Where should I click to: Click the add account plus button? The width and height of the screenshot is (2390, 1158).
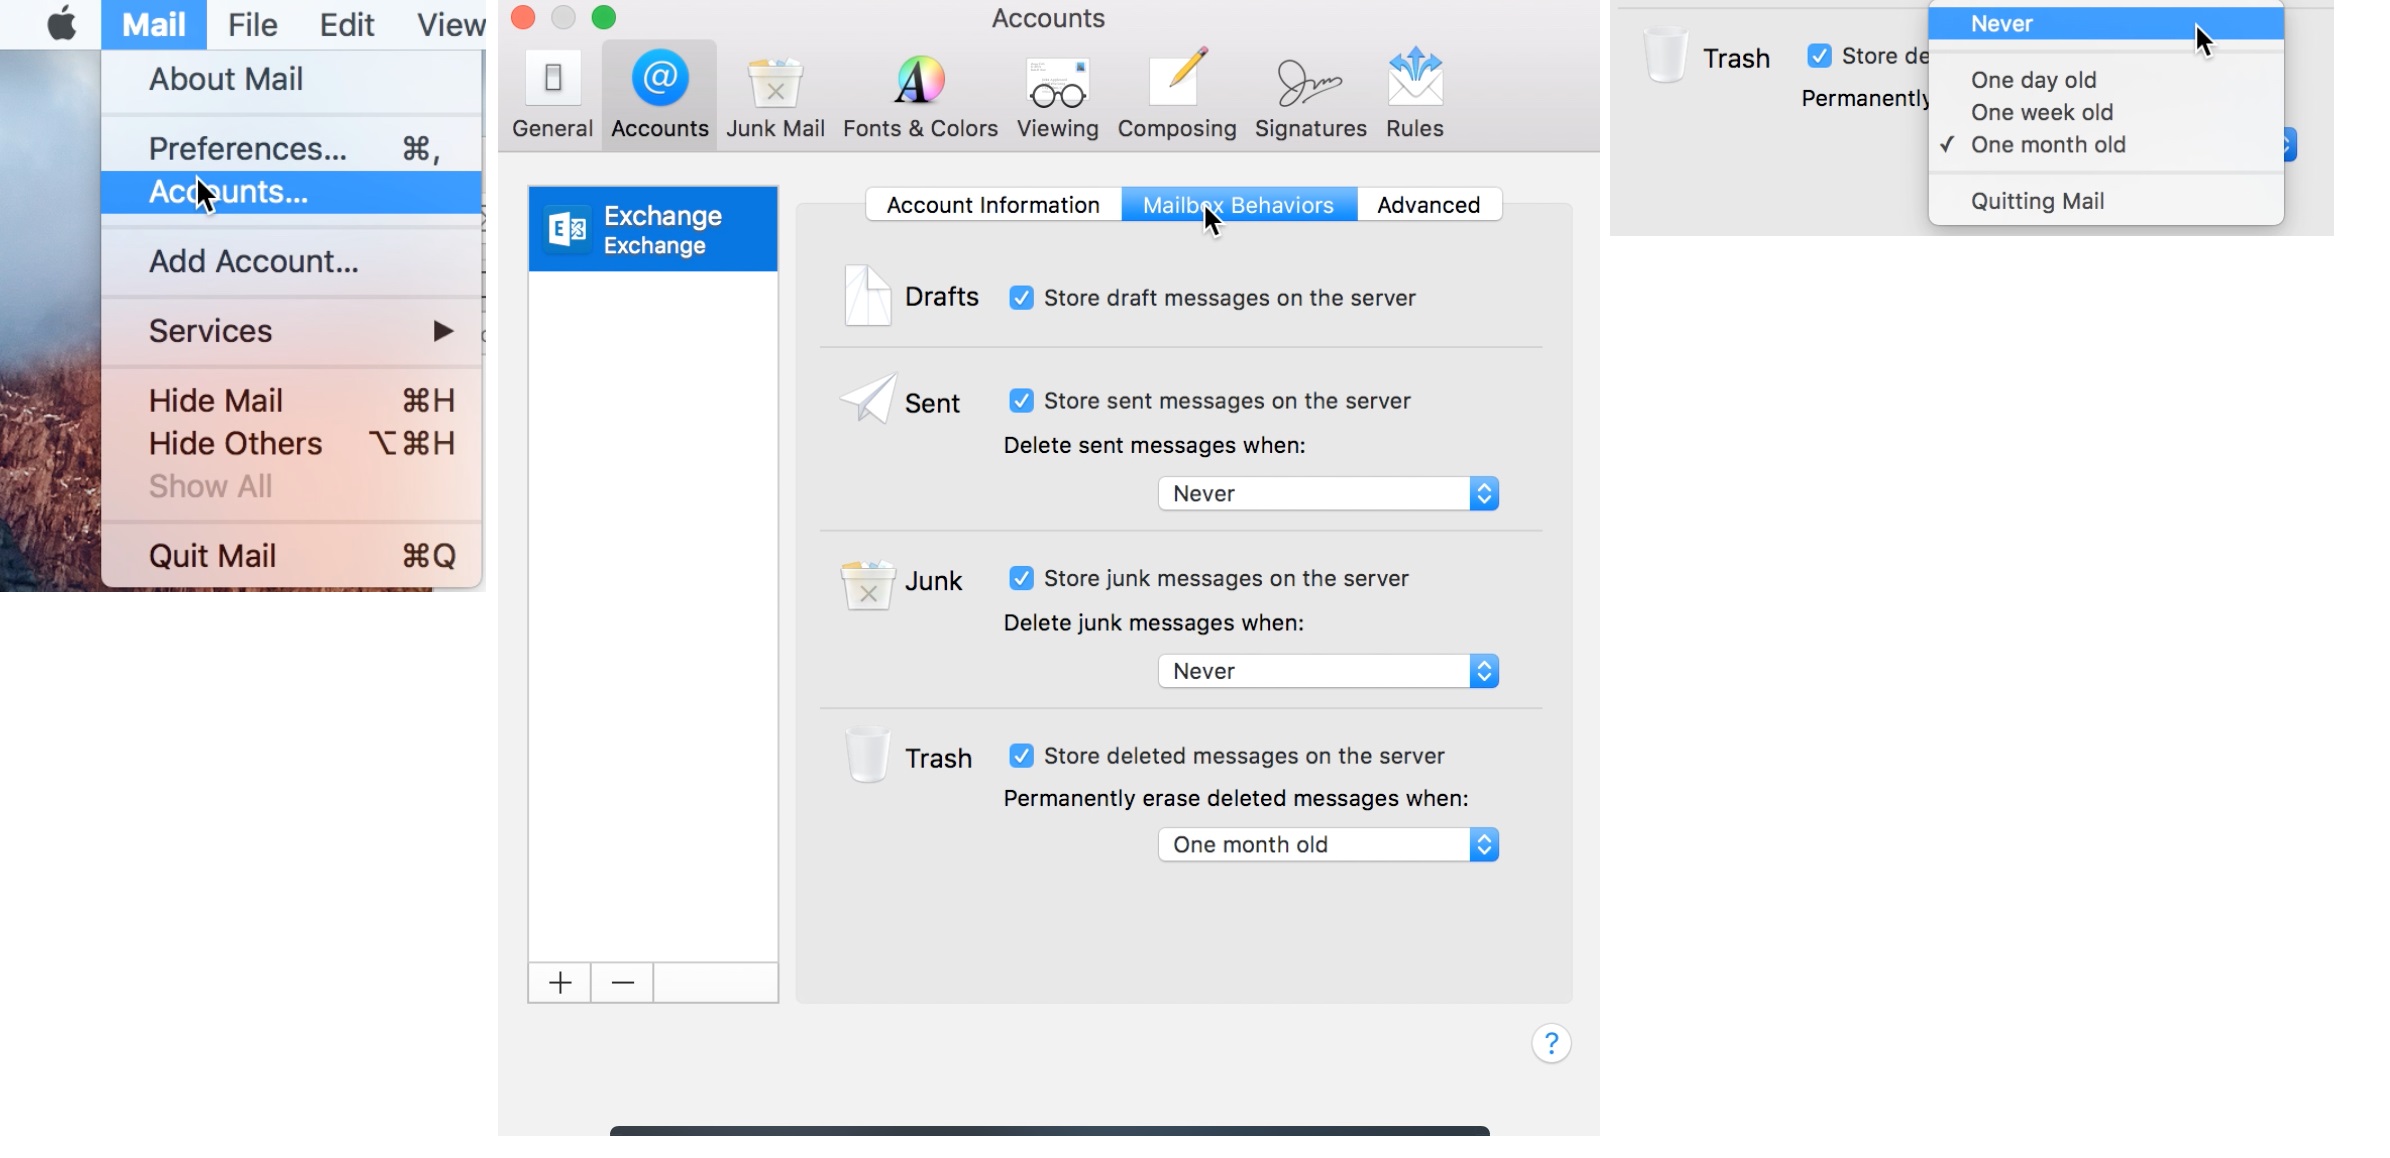(559, 982)
